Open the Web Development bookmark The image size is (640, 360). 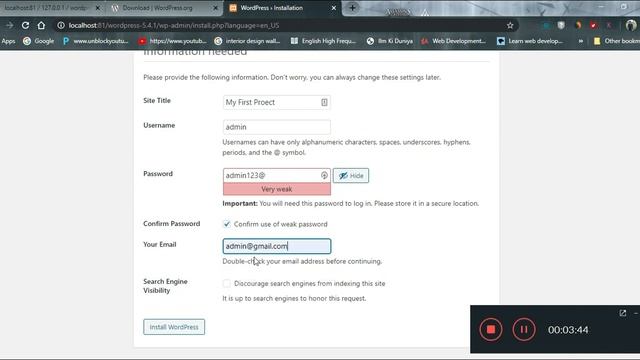(453, 41)
